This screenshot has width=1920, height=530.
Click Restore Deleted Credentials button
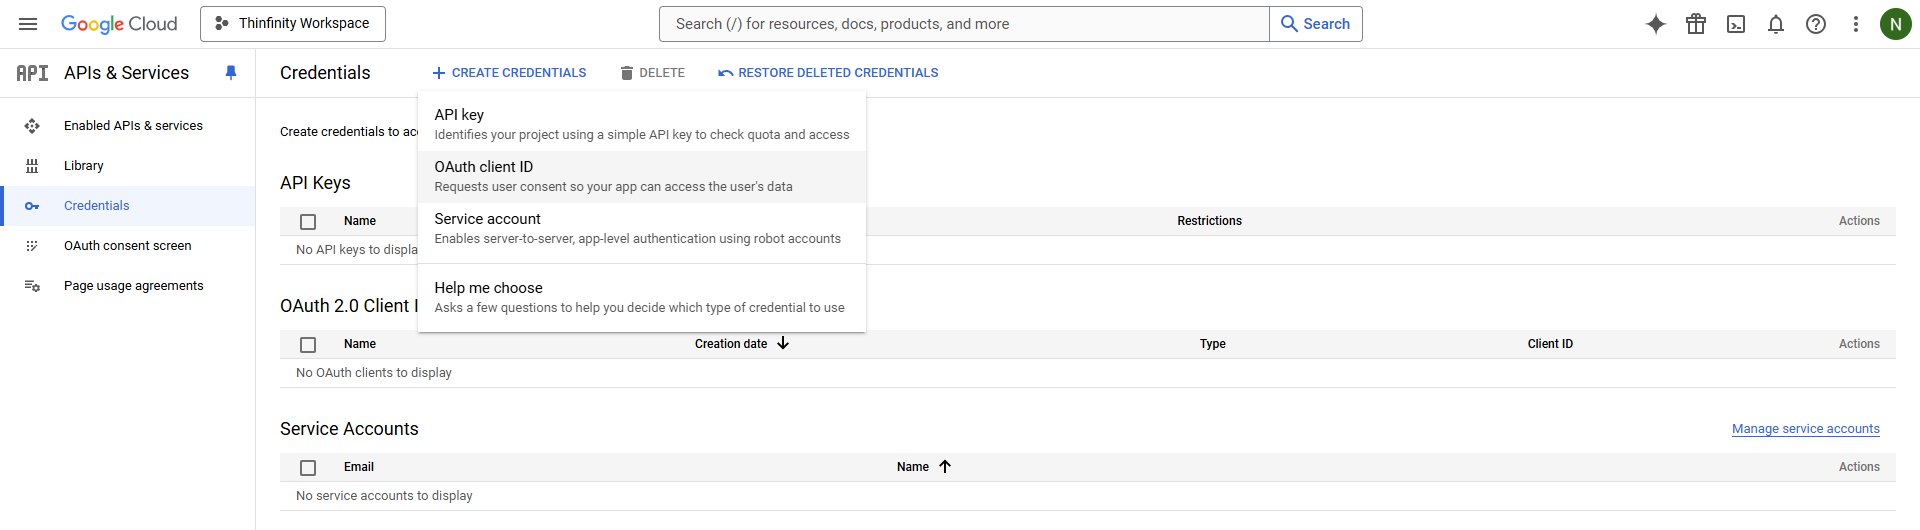tap(828, 73)
